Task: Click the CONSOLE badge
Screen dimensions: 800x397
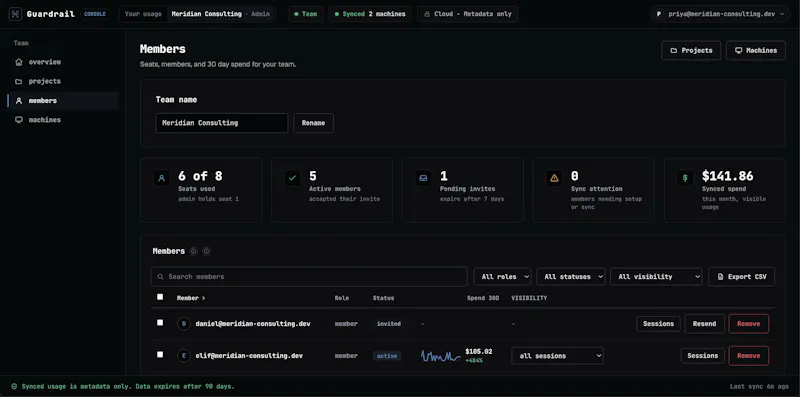Action: point(95,14)
